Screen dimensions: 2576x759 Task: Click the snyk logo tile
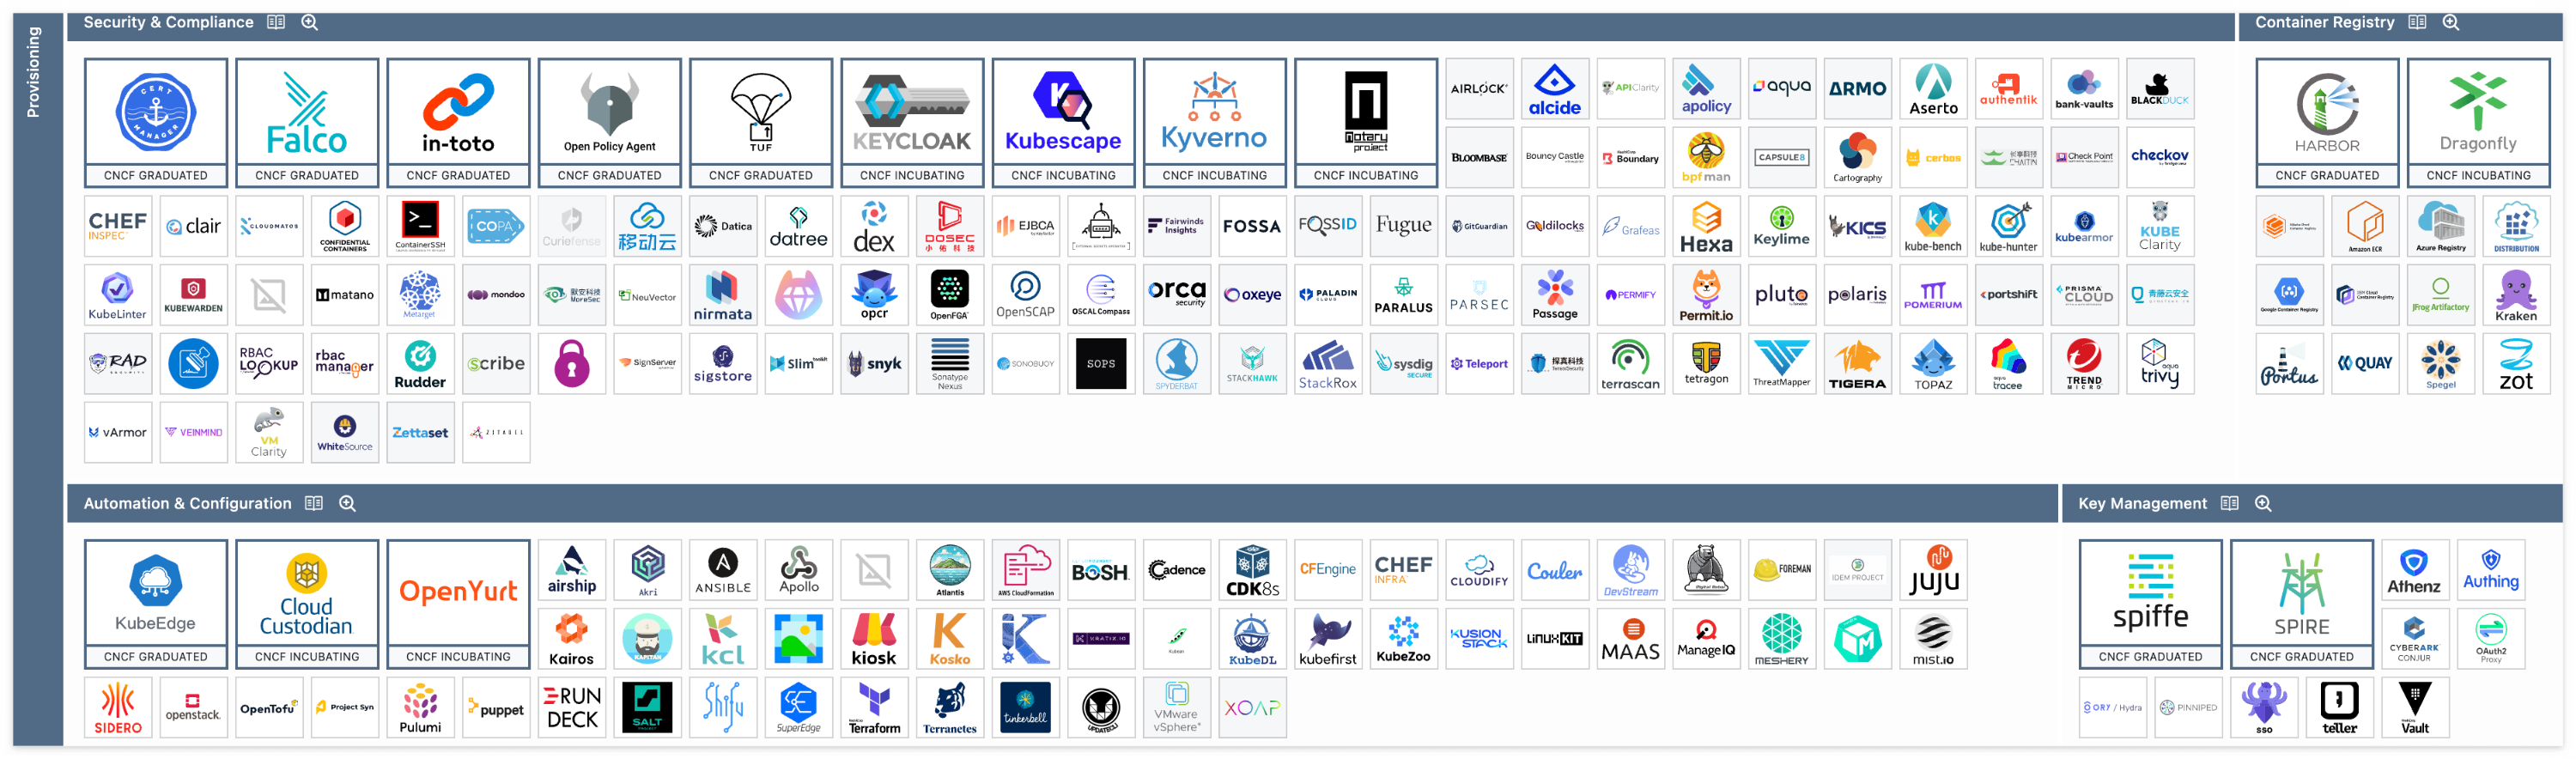coord(874,364)
